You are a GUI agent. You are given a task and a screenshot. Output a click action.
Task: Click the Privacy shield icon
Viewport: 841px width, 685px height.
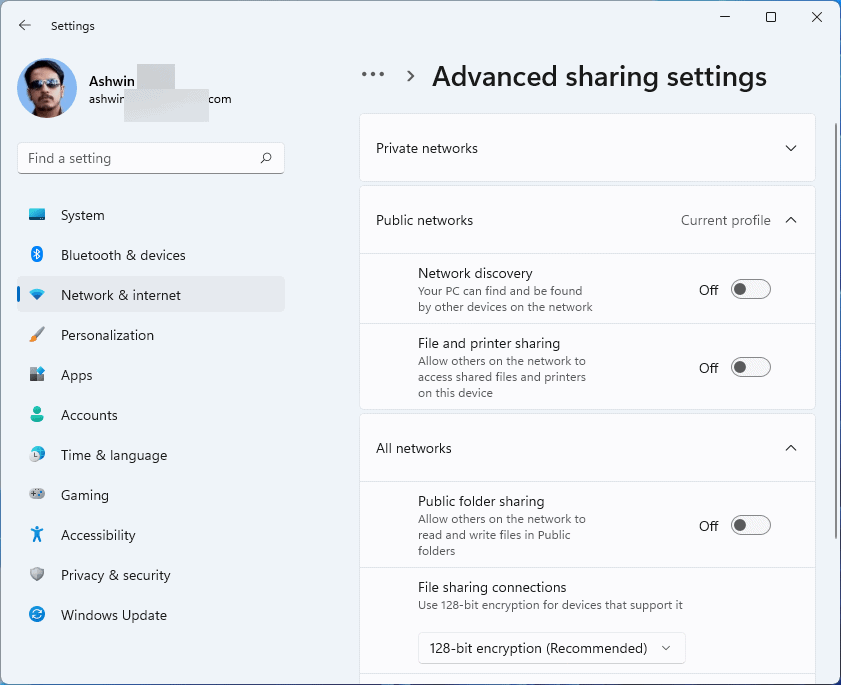pyautogui.click(x=37, y=574)
